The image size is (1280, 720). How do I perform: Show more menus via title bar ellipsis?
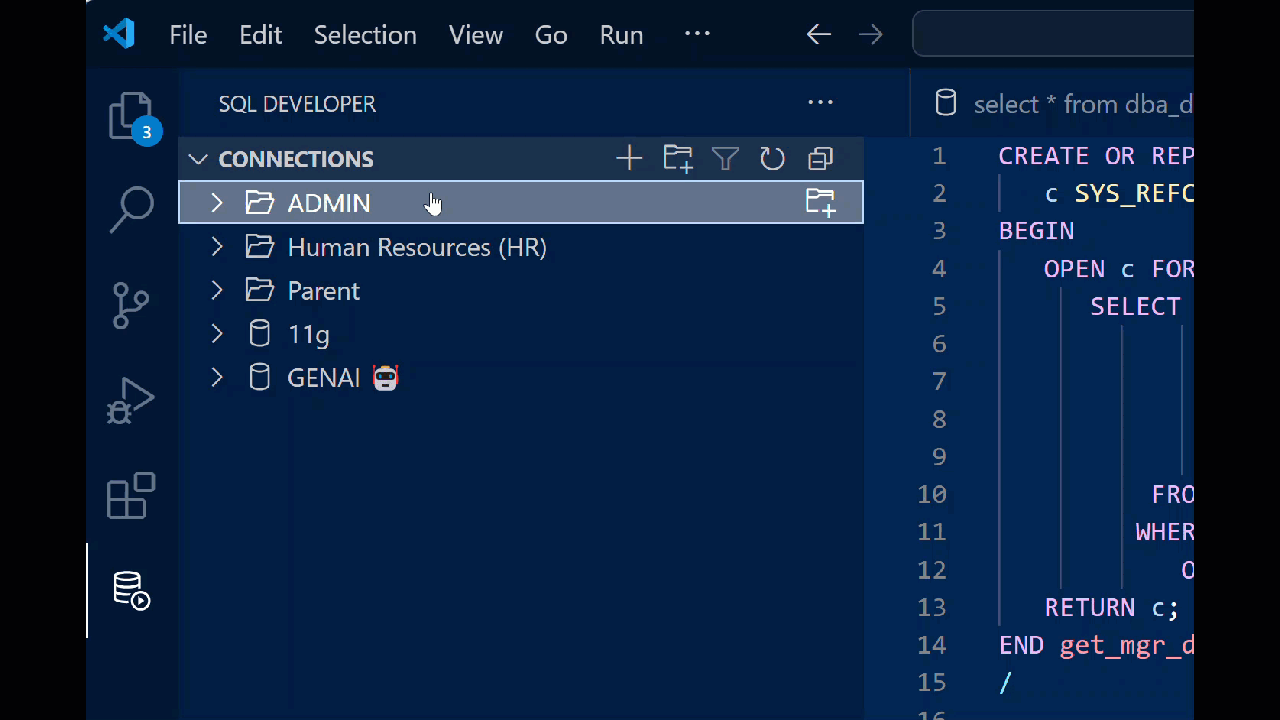697,33
